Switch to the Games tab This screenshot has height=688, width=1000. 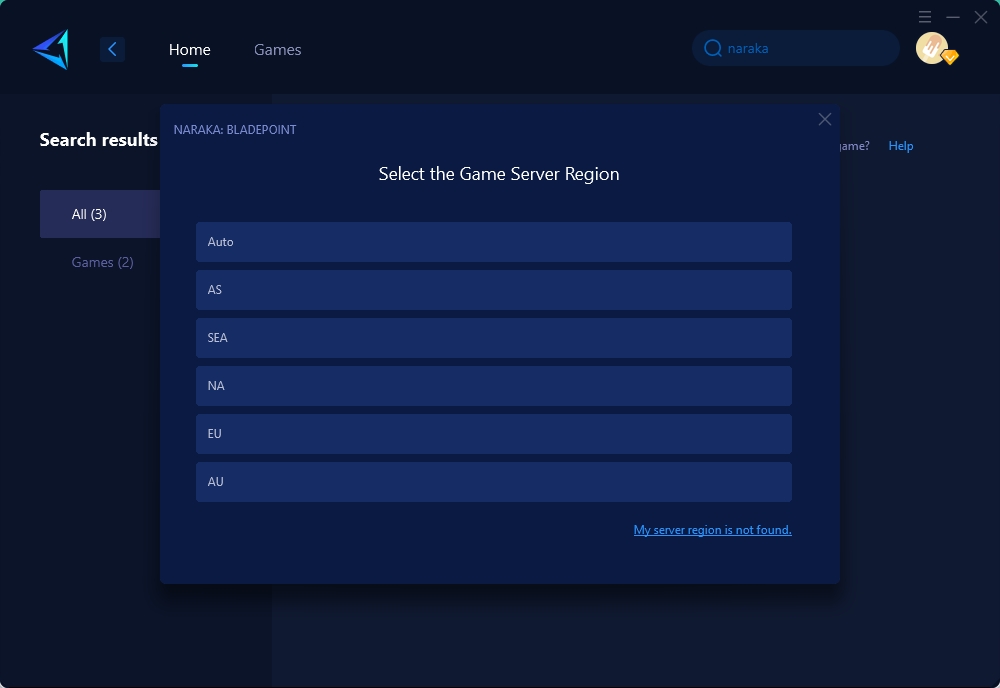(277, 49)
